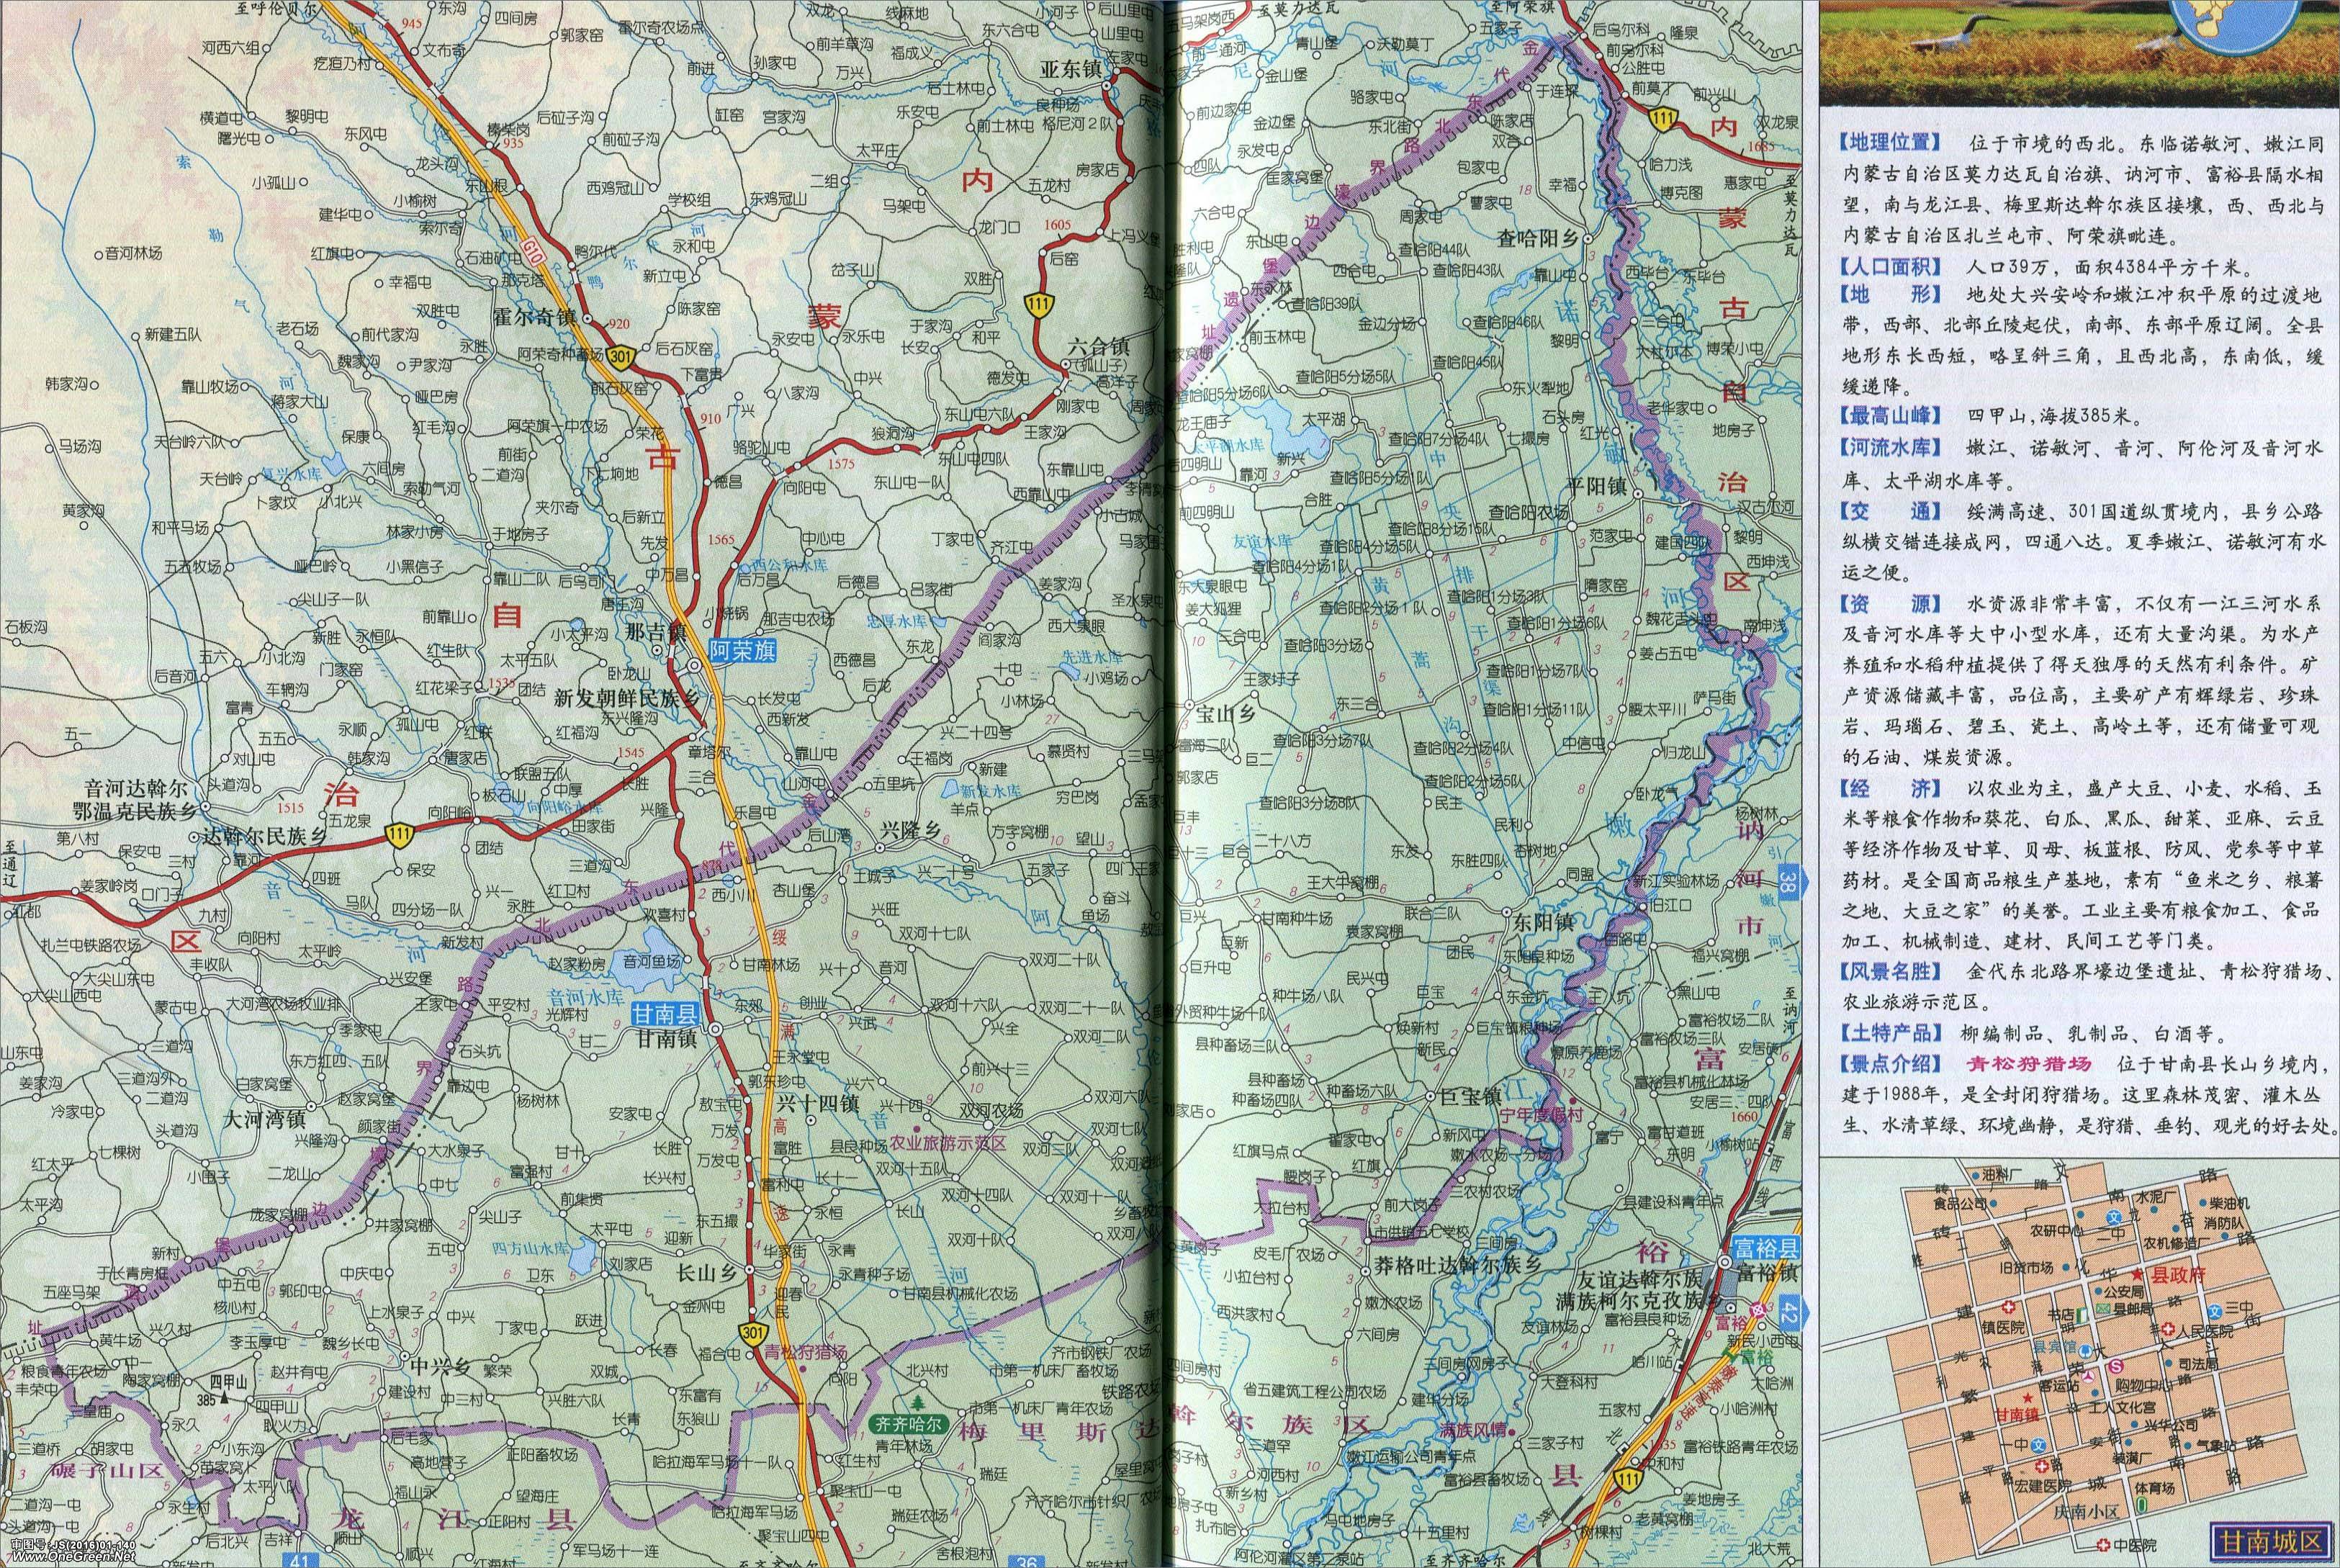Click the 四甲山 385 peak triangle marker
This screenshot has width=2340, height=1568.
click(x=226, y=1399)
